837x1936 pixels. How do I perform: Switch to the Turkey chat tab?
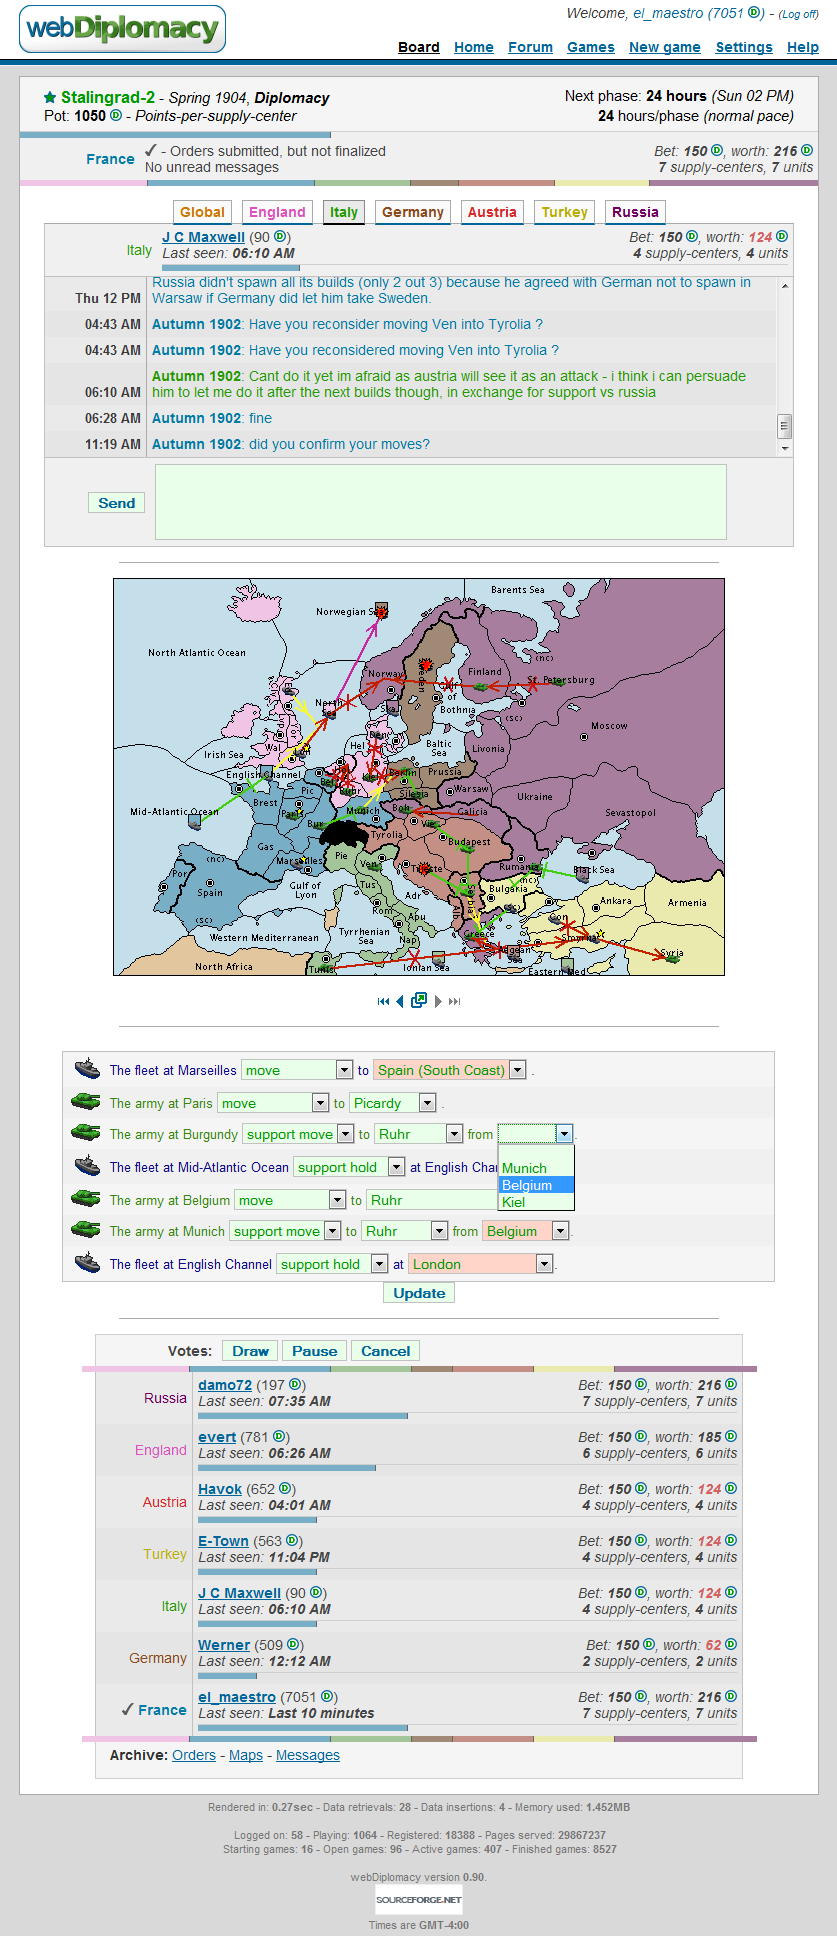tap(565, 212)
